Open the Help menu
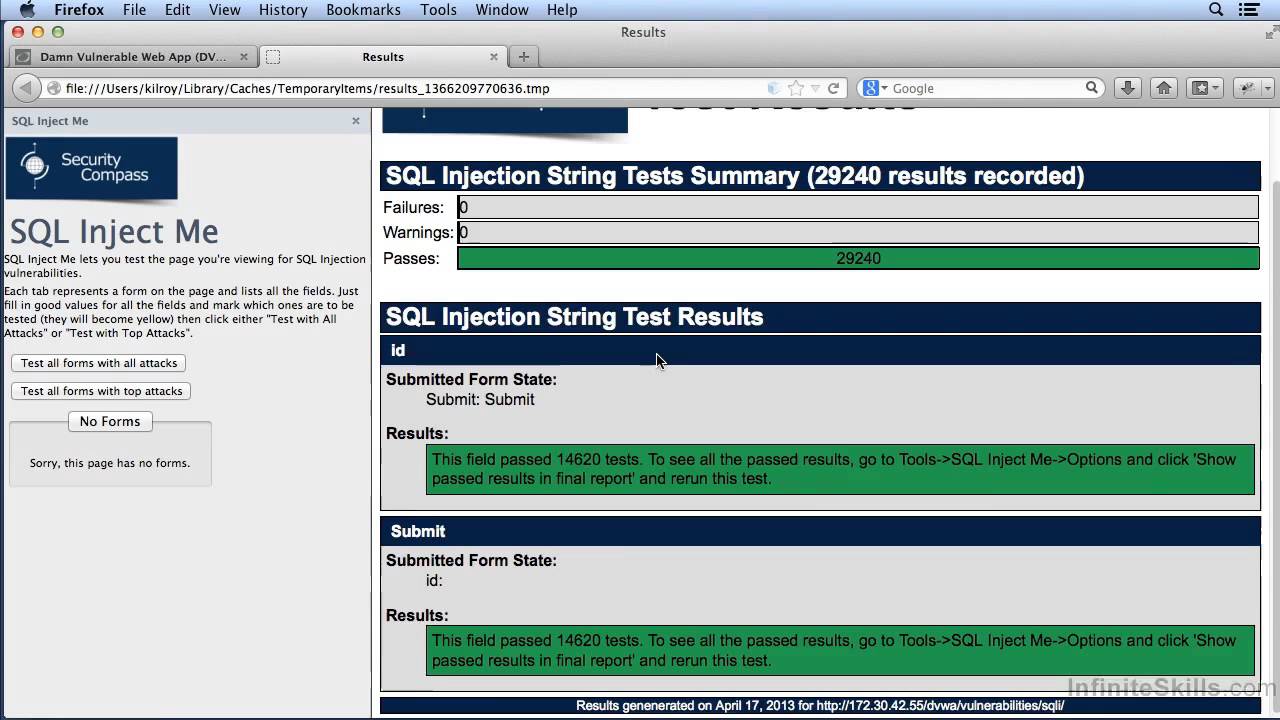The height and width of the screenshot is (720, 1280). coord(562,10)
